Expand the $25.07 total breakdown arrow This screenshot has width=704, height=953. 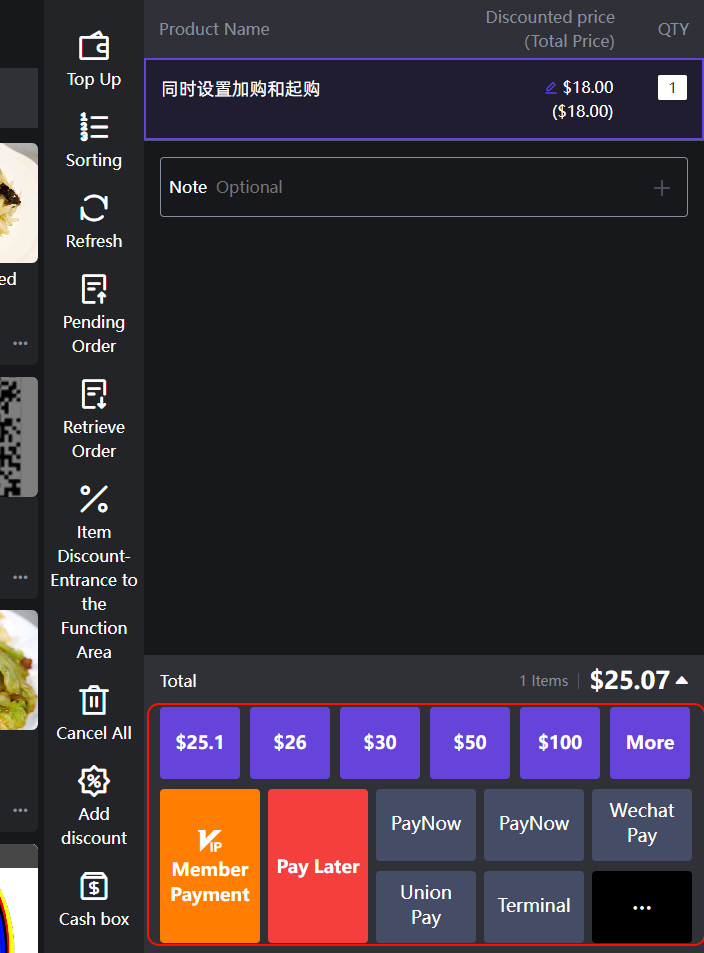[x=682, y=680]
